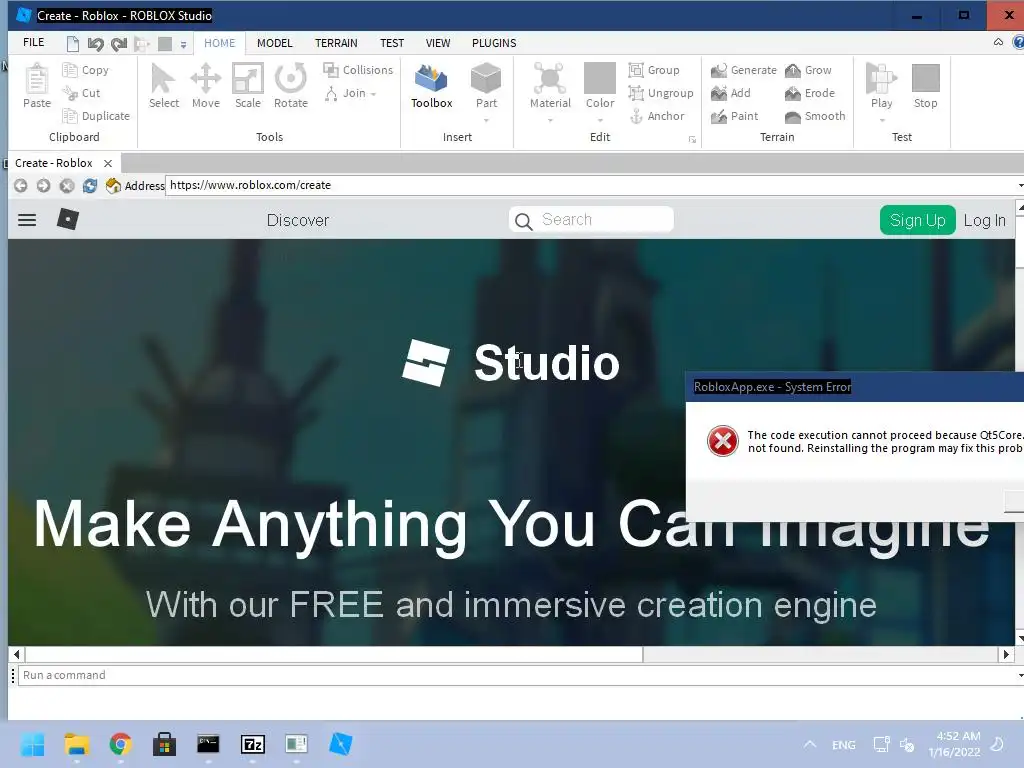The height and width of the screenshot is (768, 1024).
Task: Toggle Collisions in Tools group
Action: coord(358,70)
